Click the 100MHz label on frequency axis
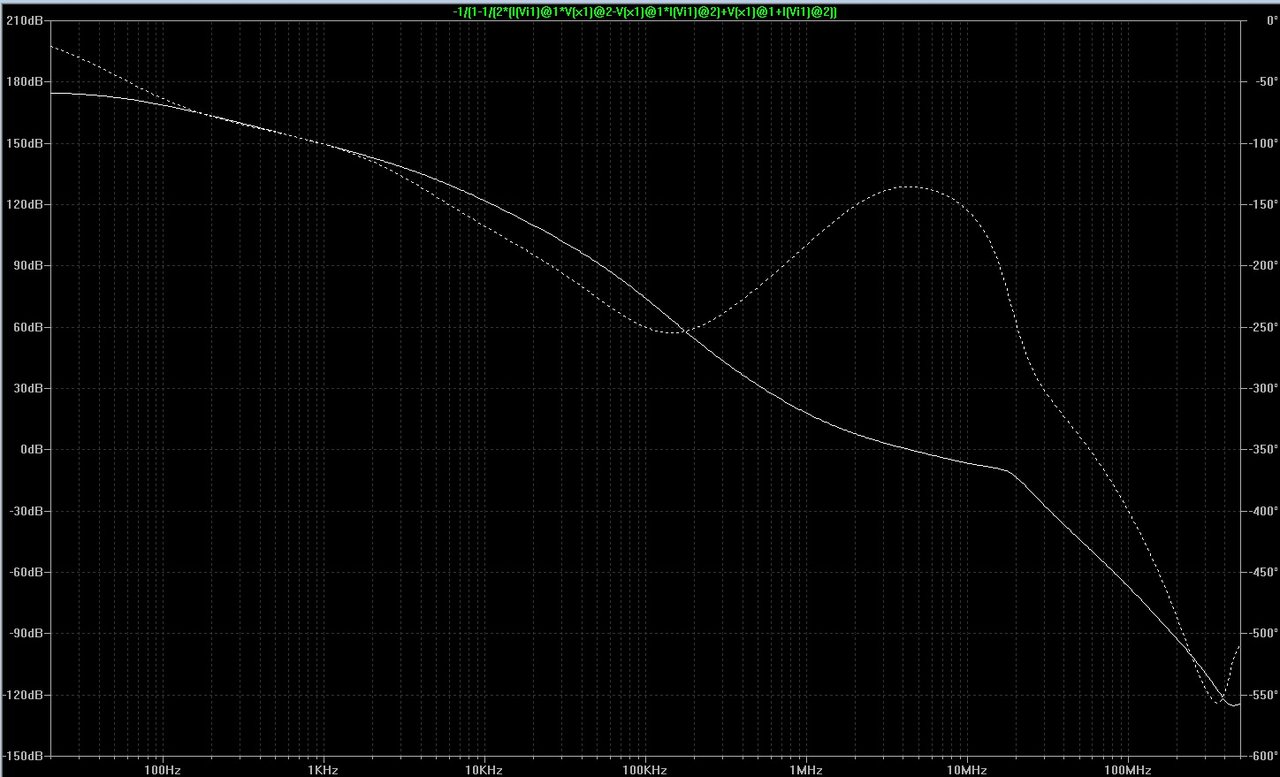The image size is (1280, 777). (x=1128, y=770)
